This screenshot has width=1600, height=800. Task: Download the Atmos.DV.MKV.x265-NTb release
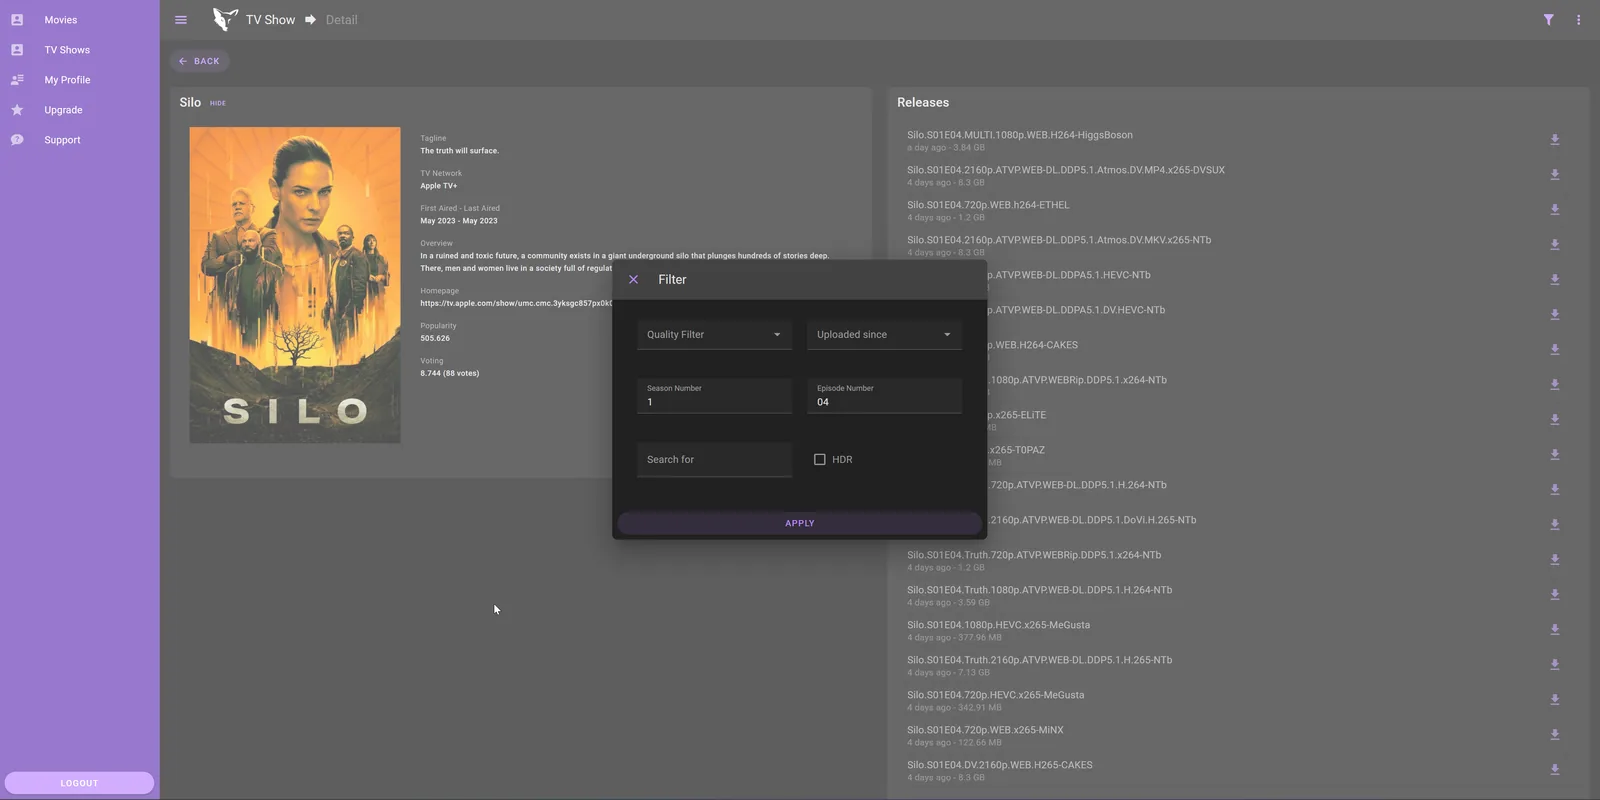[1554, 245]
